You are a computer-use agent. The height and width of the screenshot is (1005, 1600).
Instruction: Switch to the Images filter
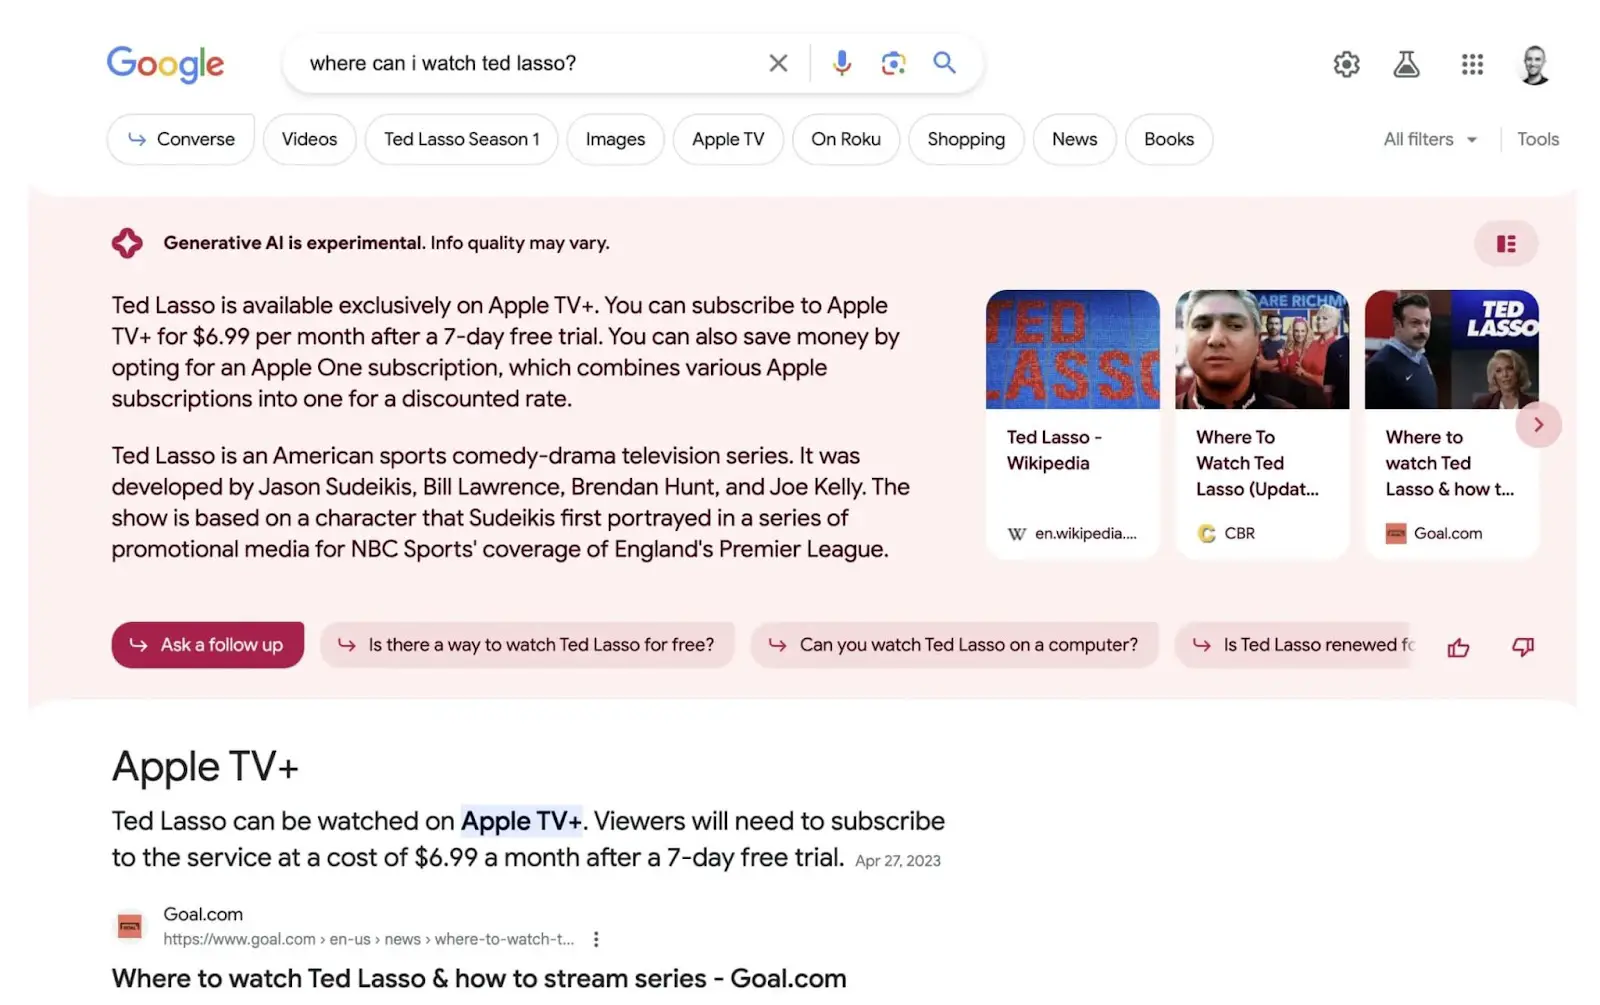(x=615, y=140)
